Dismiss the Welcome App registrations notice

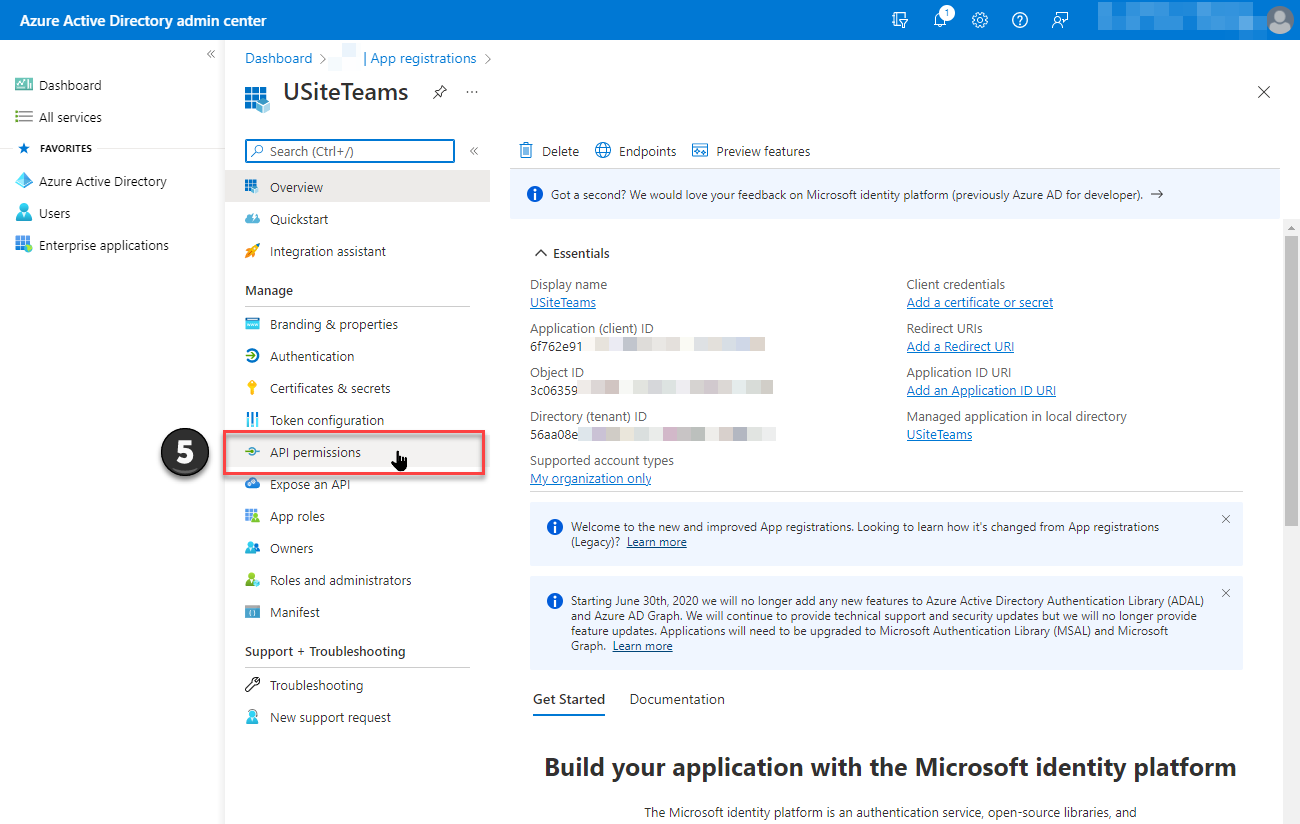point(1226,519)
